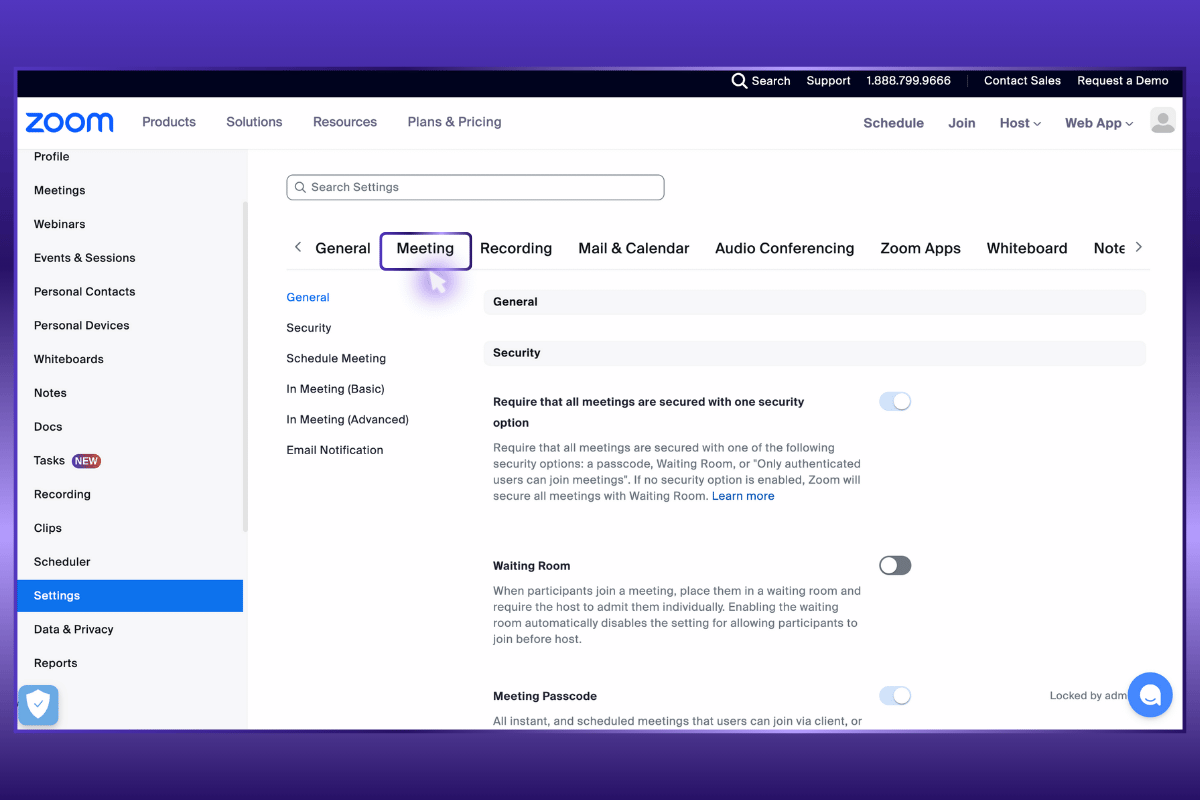Open the Resources menu
The height and width of the screenshot is (800, 1200).
tap(345, 122)
